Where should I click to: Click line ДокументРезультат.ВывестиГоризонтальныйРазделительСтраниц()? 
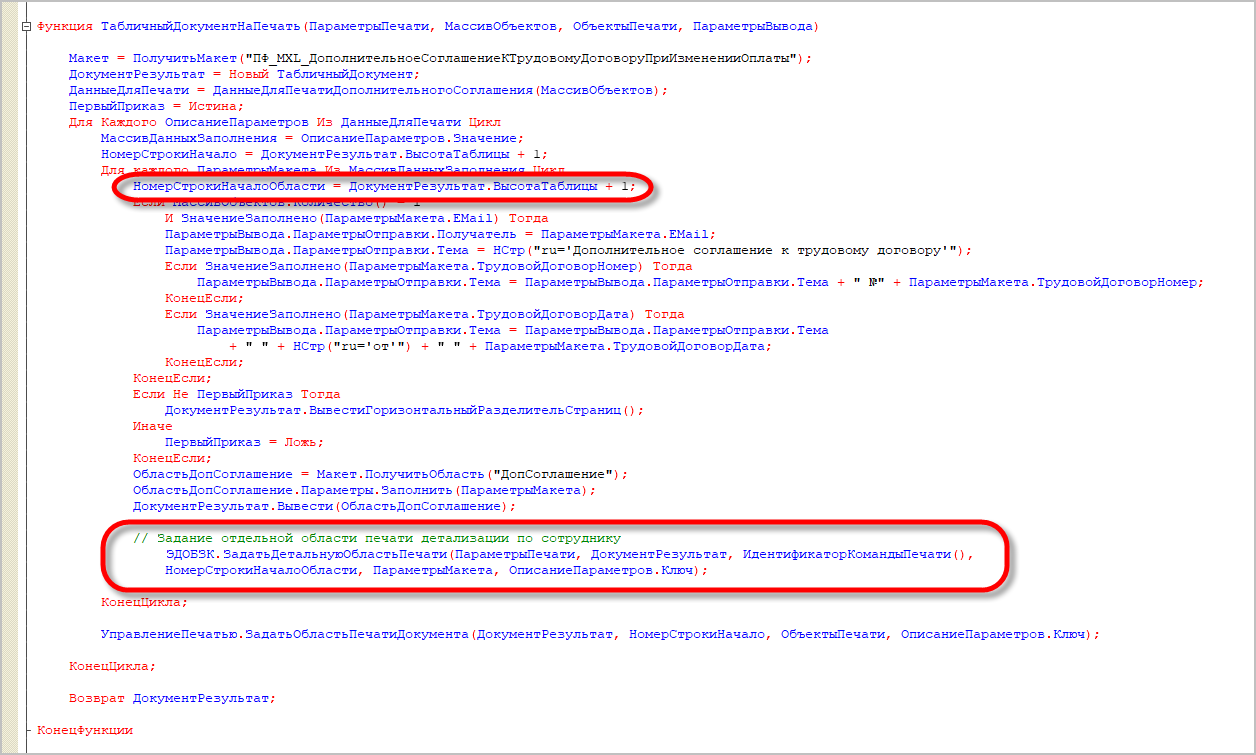click(405, 410)
